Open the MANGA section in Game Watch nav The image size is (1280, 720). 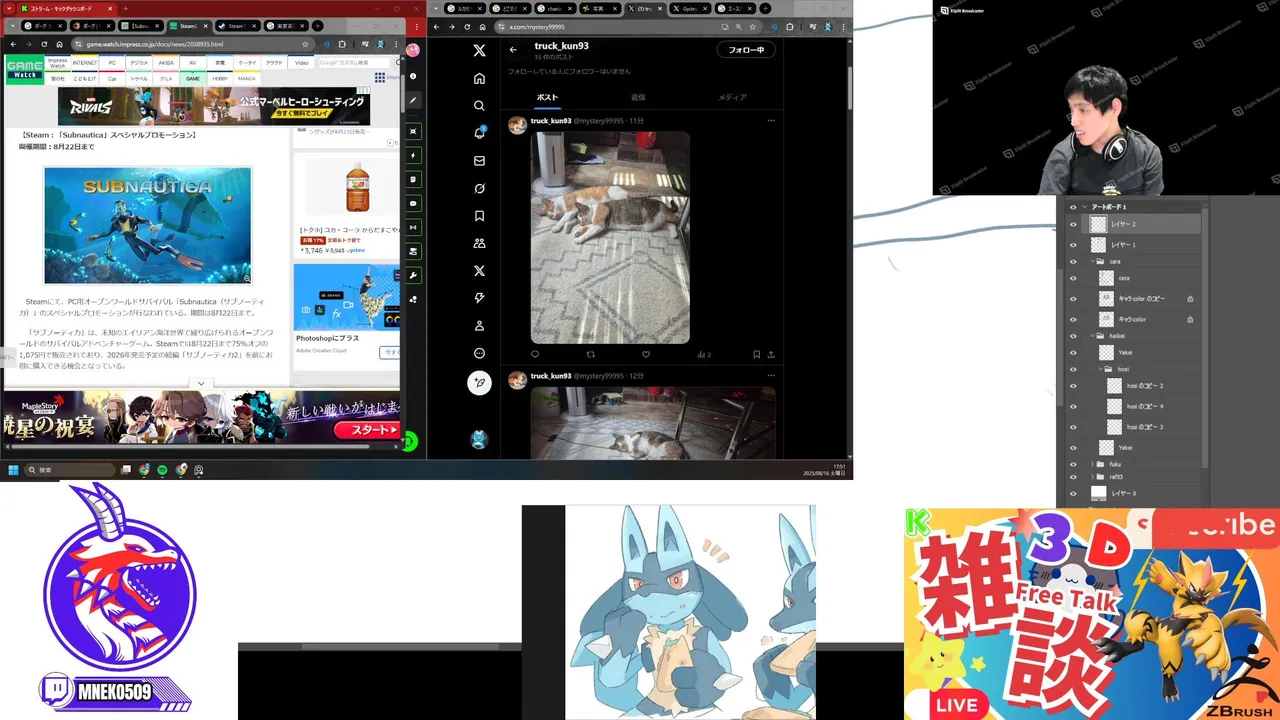pyautogui.click(x=247, y=78)
